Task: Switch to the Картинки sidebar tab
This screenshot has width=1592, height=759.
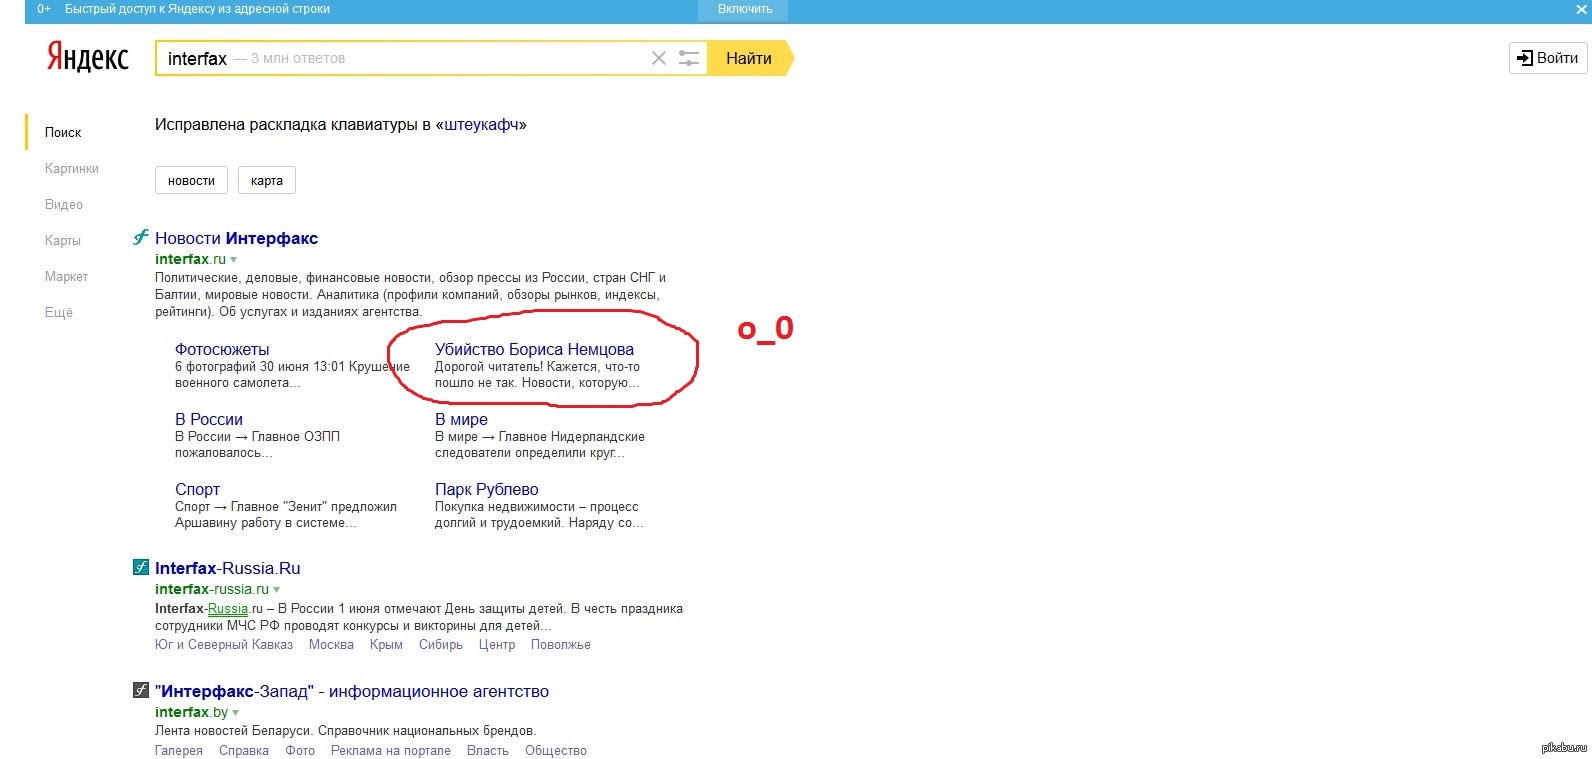Action: click(72, 168)
